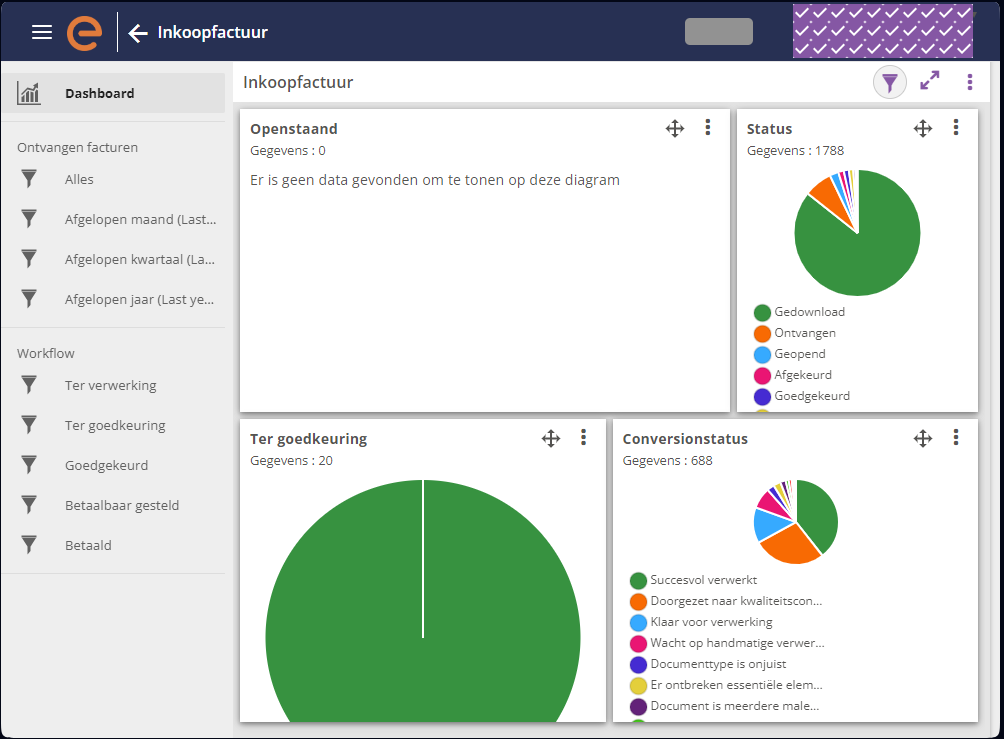The height and width of the screenshot is (739, 1004).
Task: Toggle the Ontvangen legend swatch
Action: click(762, 334)
